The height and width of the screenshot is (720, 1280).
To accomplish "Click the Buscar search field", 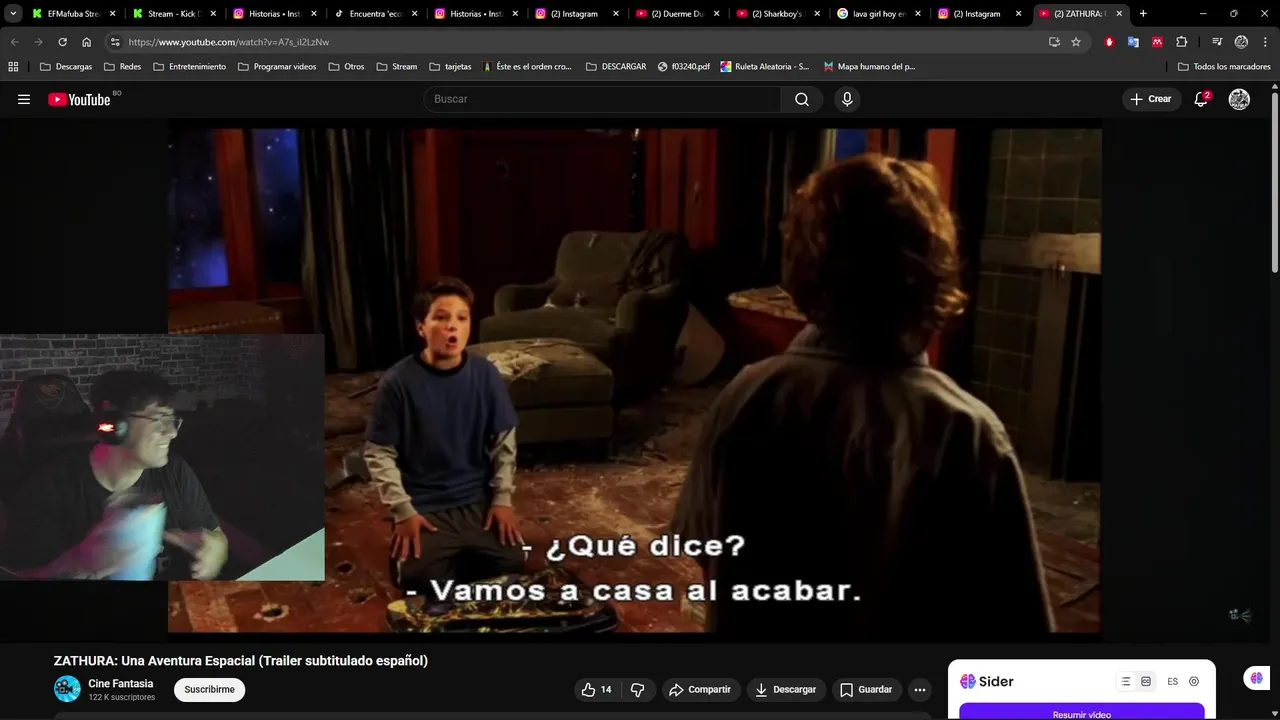I will 603,99.
